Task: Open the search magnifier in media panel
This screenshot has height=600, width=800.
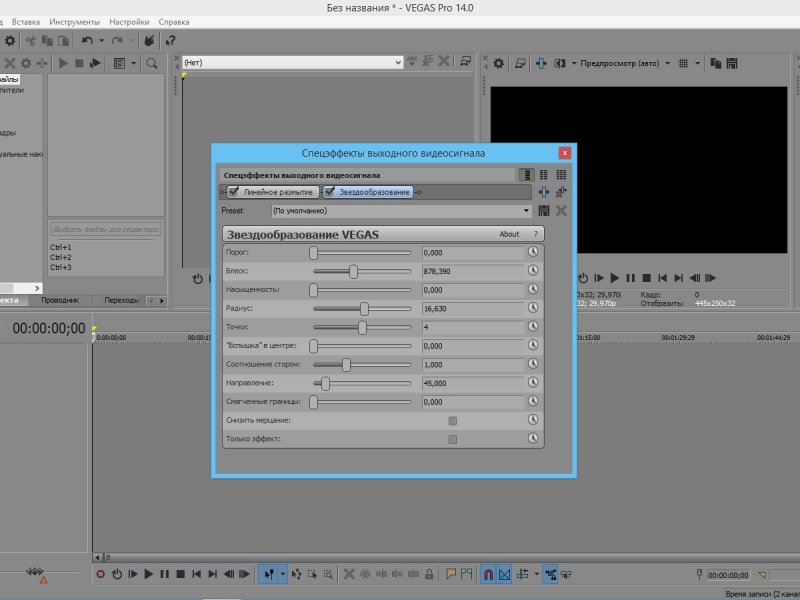Action: point(152,63)
